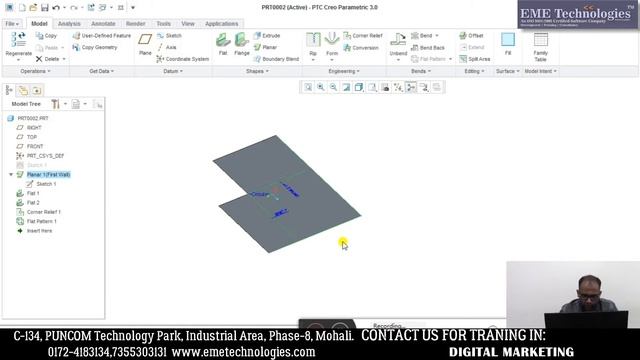The image size is (640, 360).
Task: Open the Family Table
Action: pyautogui.click(x=540, y=47)
